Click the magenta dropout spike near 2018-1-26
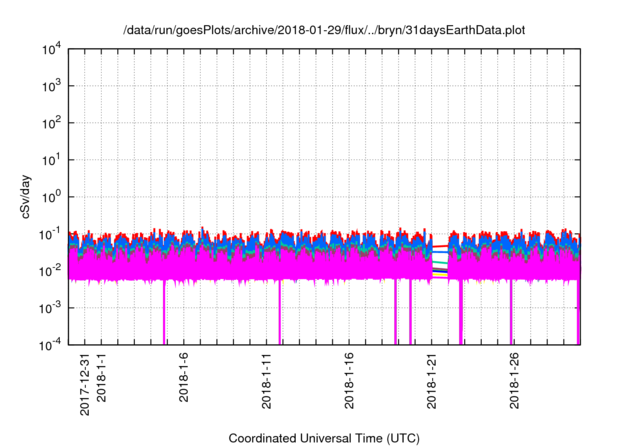Screen dimensions: 640x448 [x=511, y=312]
